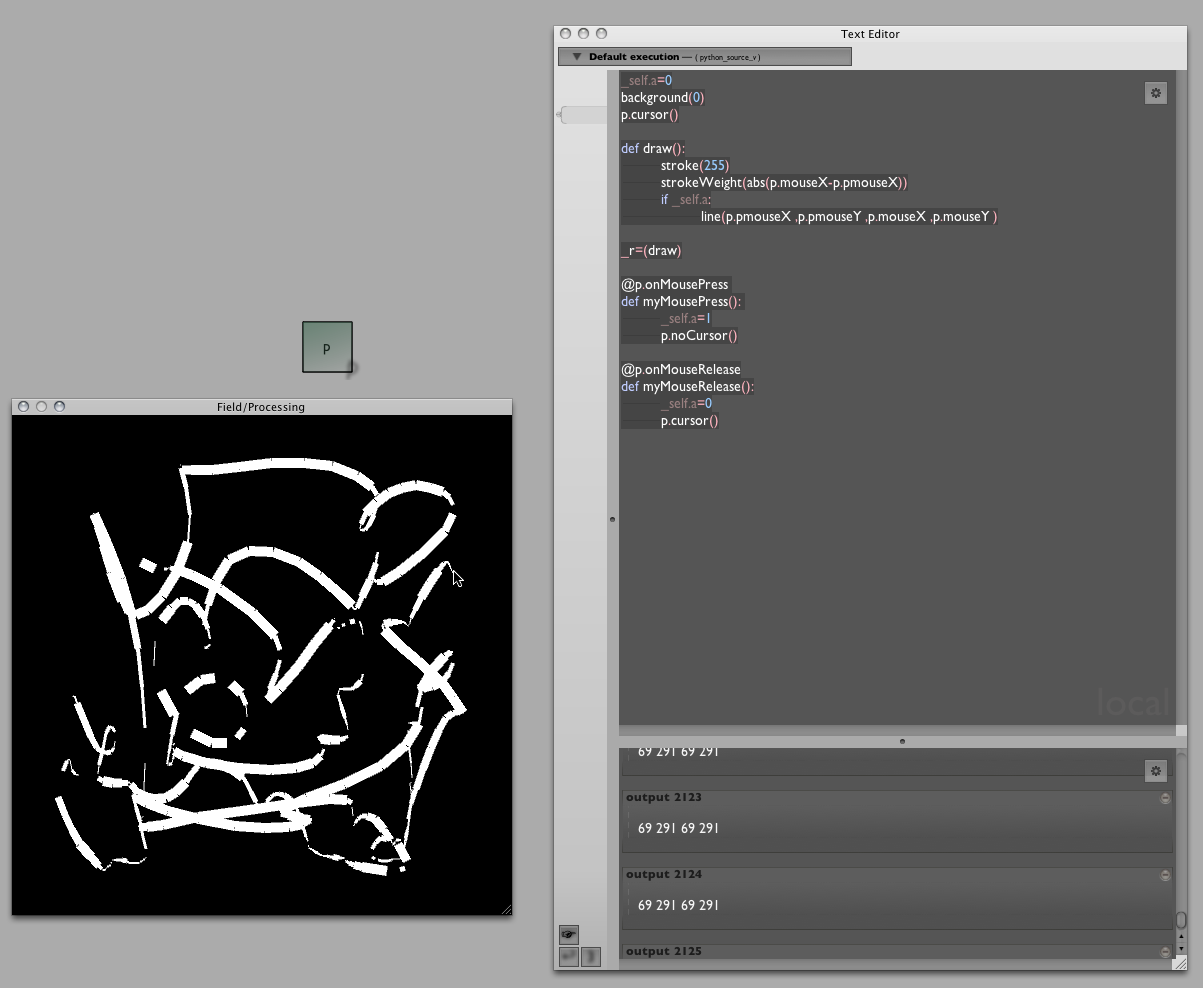The image size is (1203, 988).
Task: Focus the Field/Processing window title bar
Action: coord(261,407)
